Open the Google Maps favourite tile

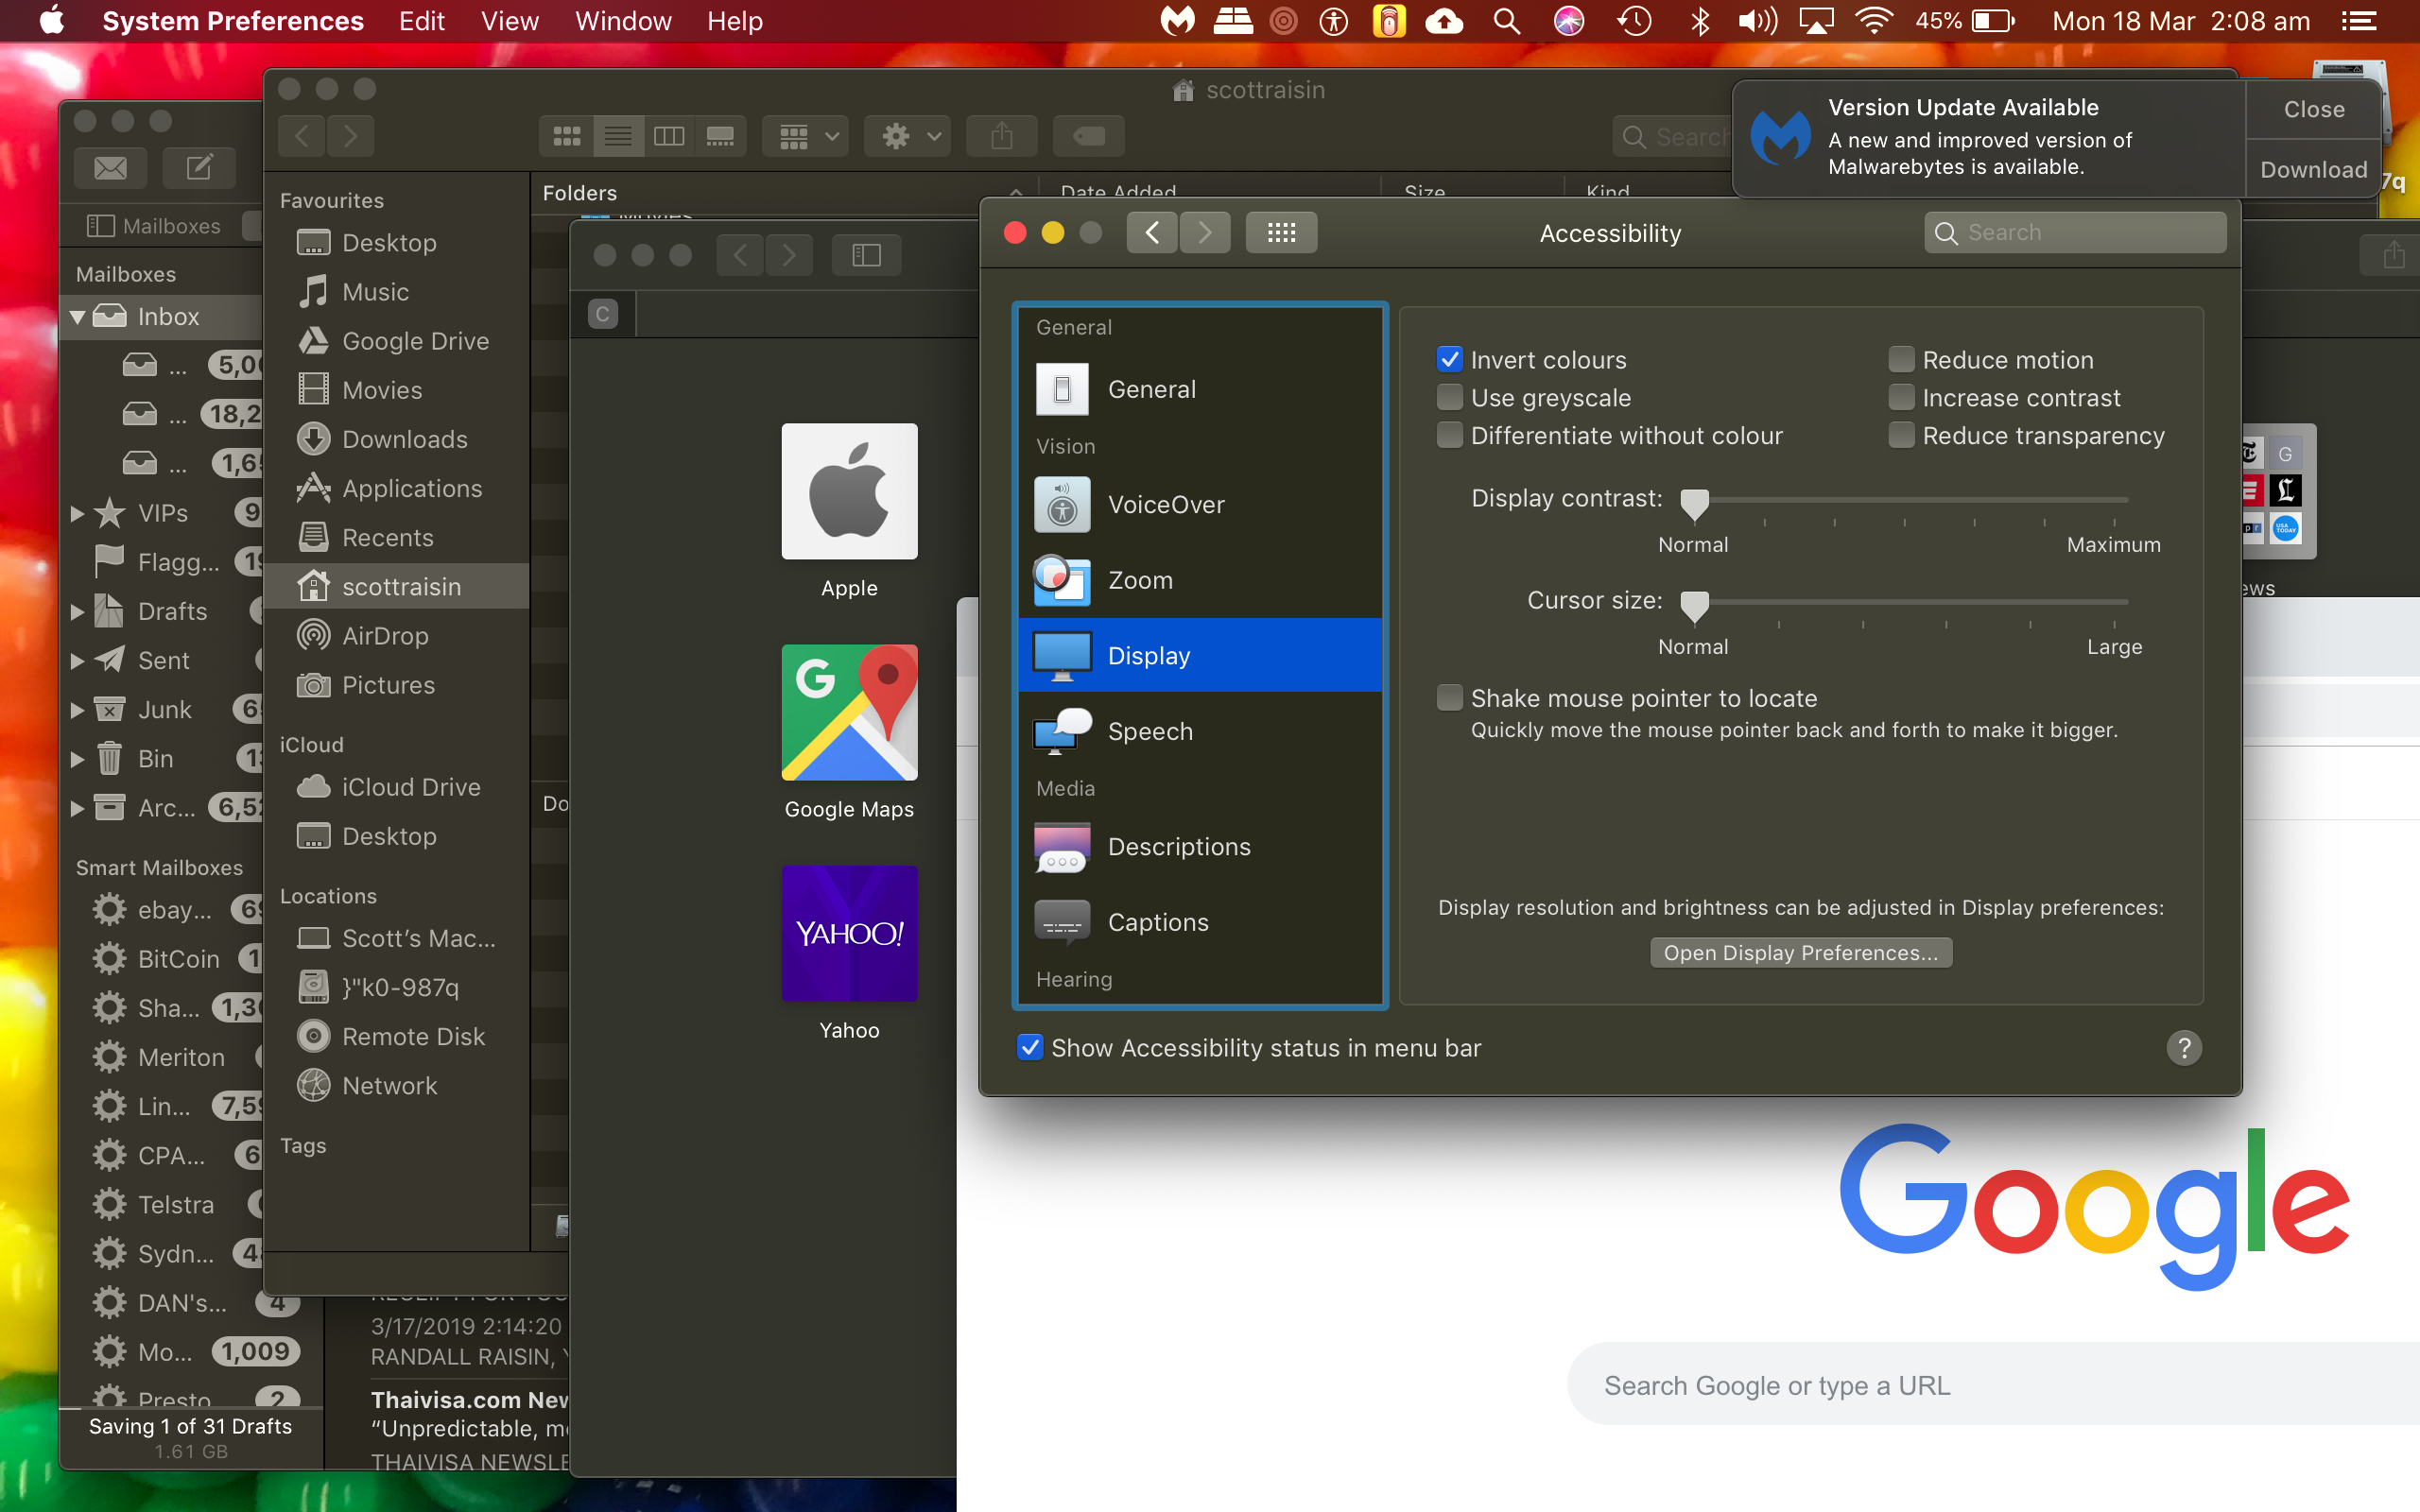849,713
